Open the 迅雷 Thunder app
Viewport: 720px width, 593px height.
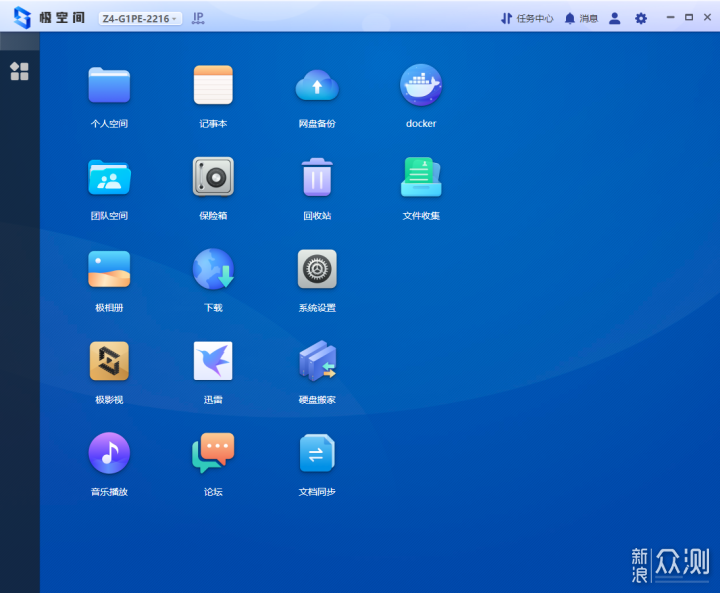tap(213, 361)
